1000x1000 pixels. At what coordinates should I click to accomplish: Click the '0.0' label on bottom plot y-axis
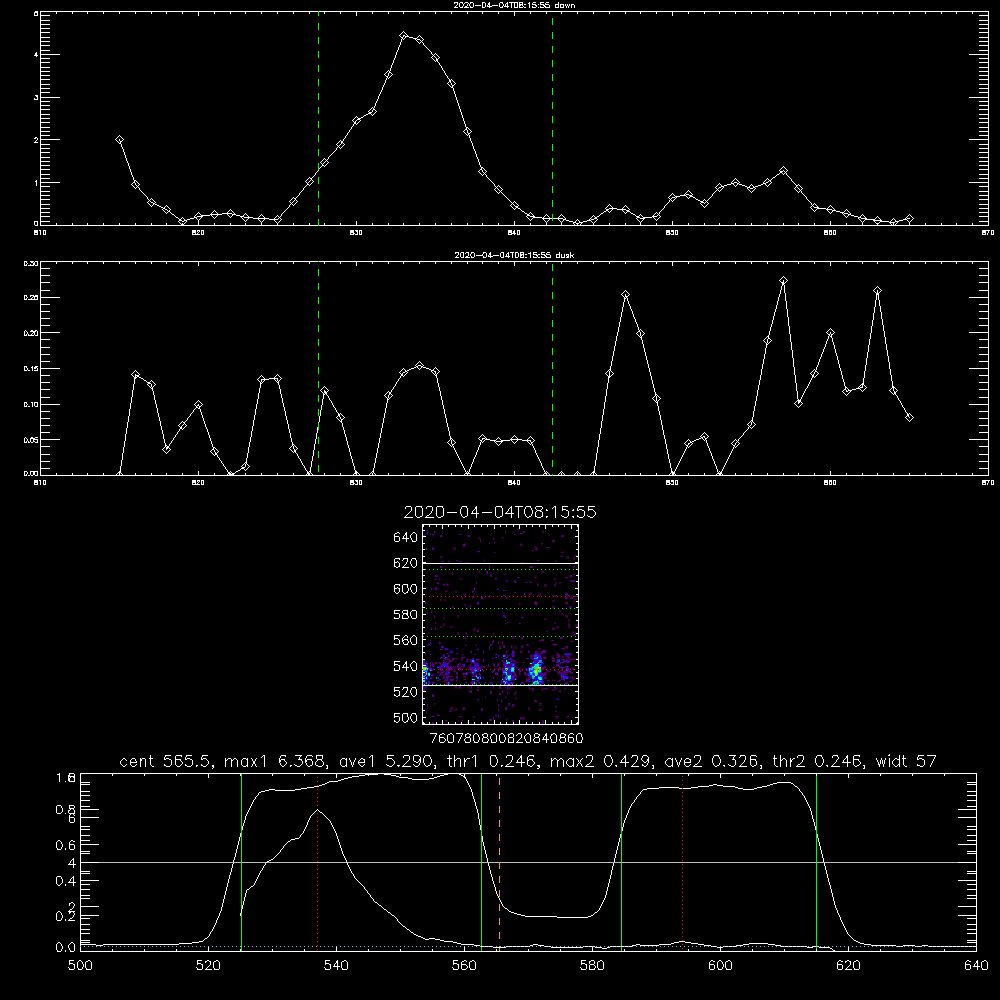65,947
